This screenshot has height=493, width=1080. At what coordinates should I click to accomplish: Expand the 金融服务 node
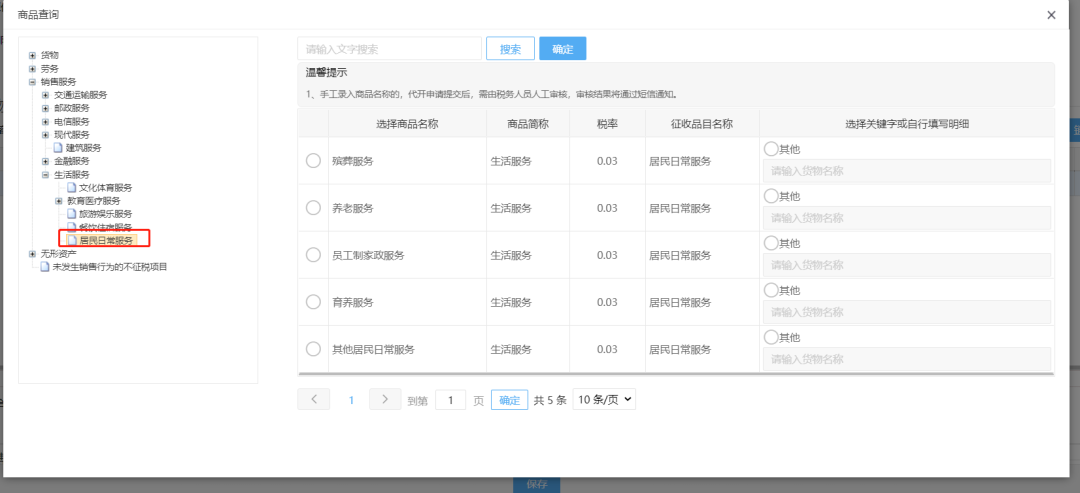pos(45,161)
